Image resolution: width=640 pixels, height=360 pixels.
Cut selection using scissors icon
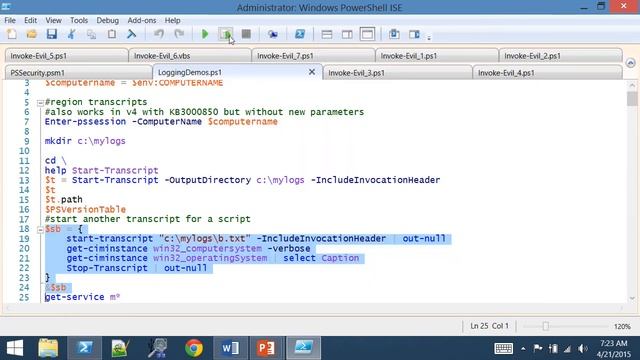click(71, 34)
